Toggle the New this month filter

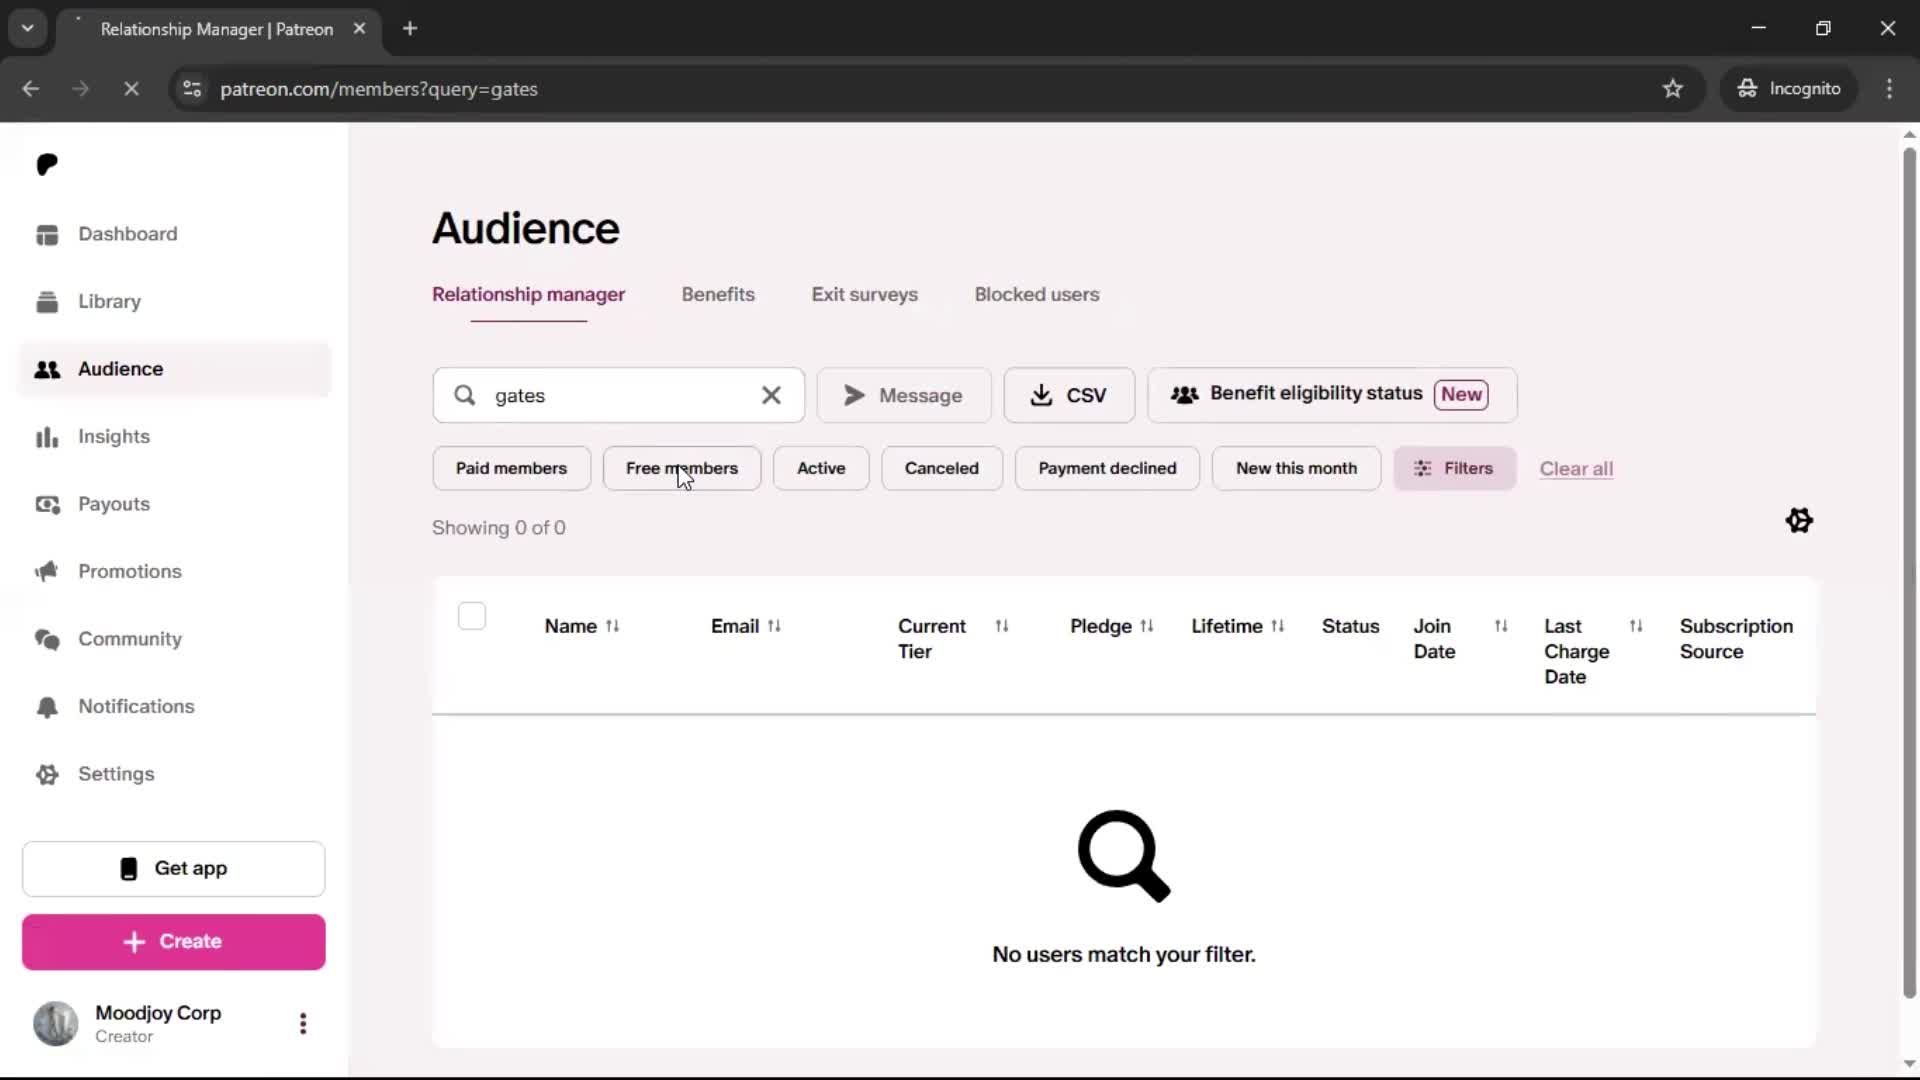[x=1296, y=468]
